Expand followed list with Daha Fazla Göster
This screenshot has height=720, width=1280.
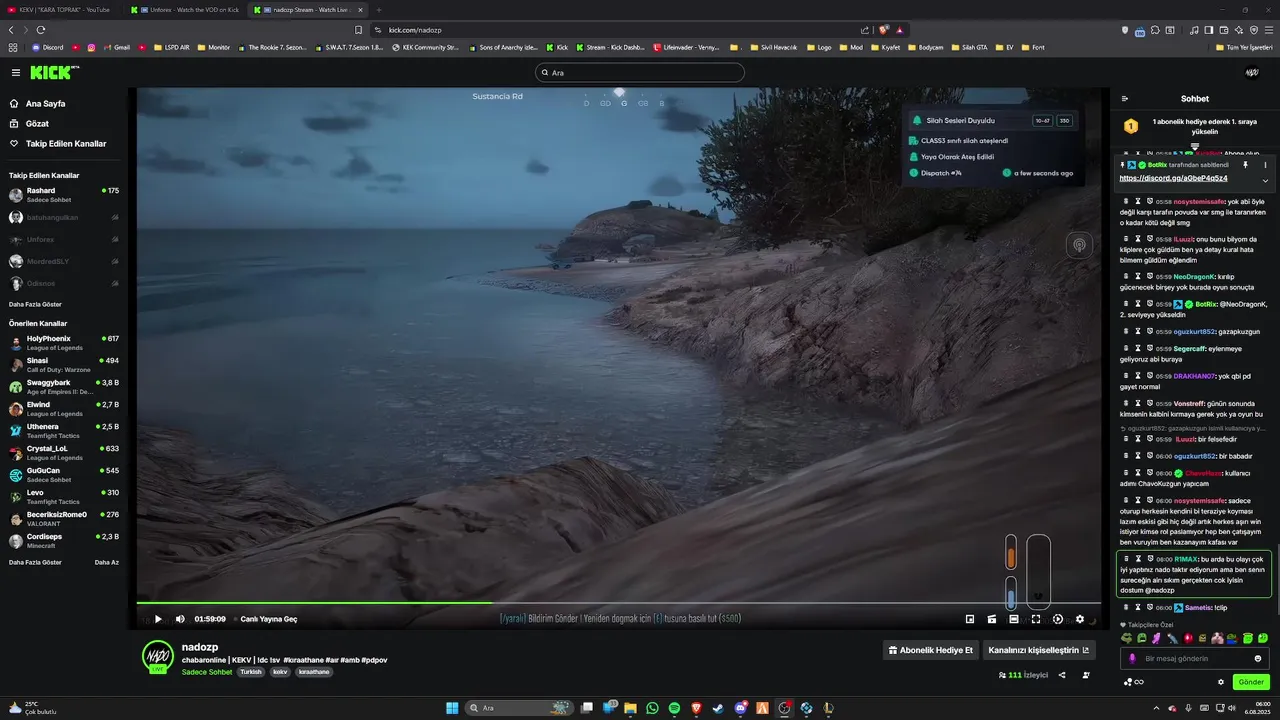point(35,304)
